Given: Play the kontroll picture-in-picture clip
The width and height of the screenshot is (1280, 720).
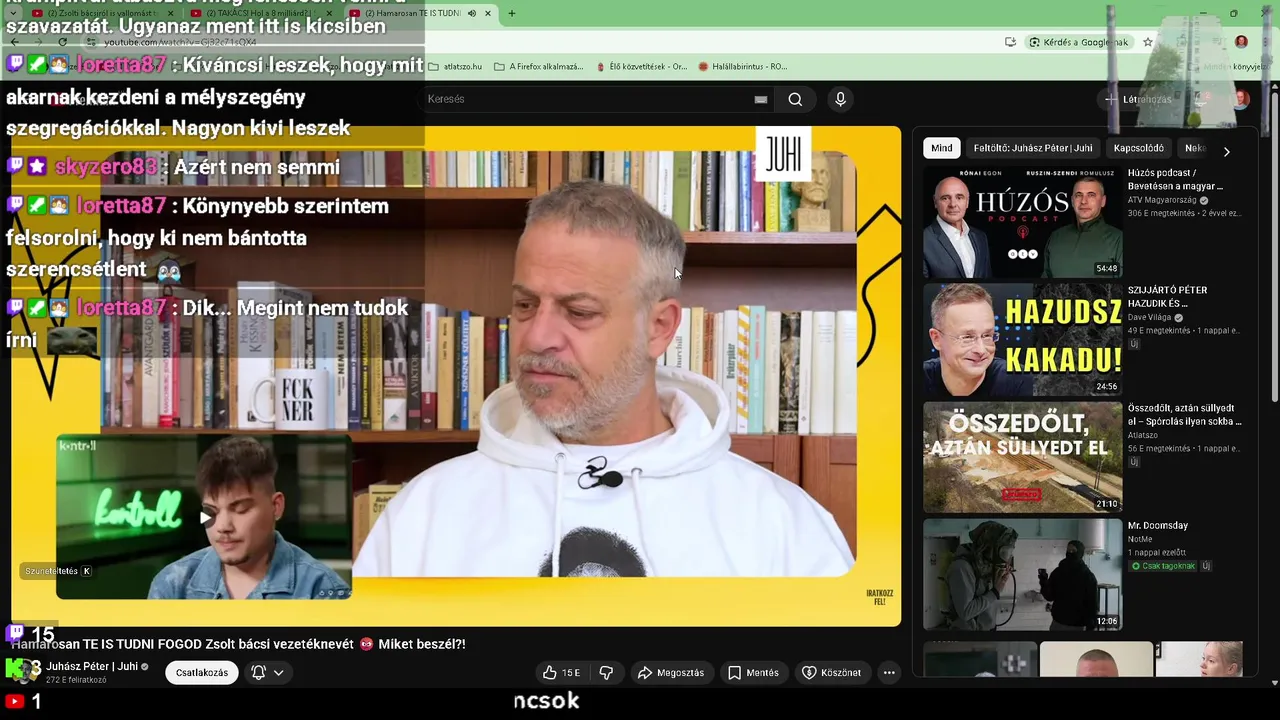Looking at the screenshot, I should point(205,517).
